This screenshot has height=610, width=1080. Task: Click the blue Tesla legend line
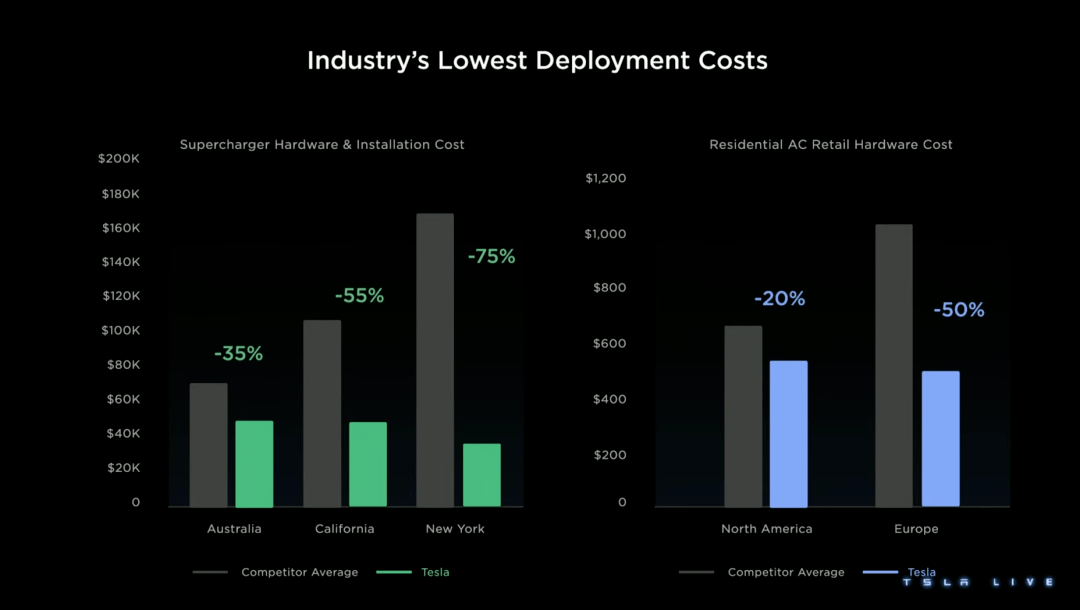click(x=880, y=572)
